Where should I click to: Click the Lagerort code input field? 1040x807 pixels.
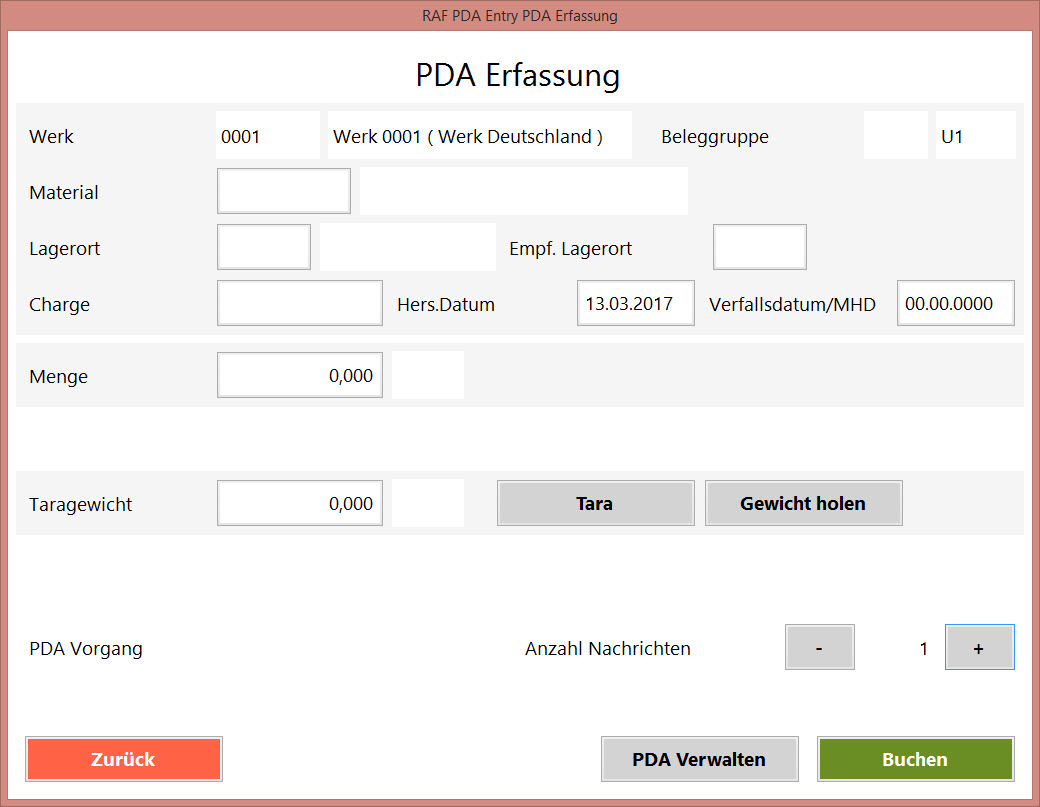pos(264,247)
